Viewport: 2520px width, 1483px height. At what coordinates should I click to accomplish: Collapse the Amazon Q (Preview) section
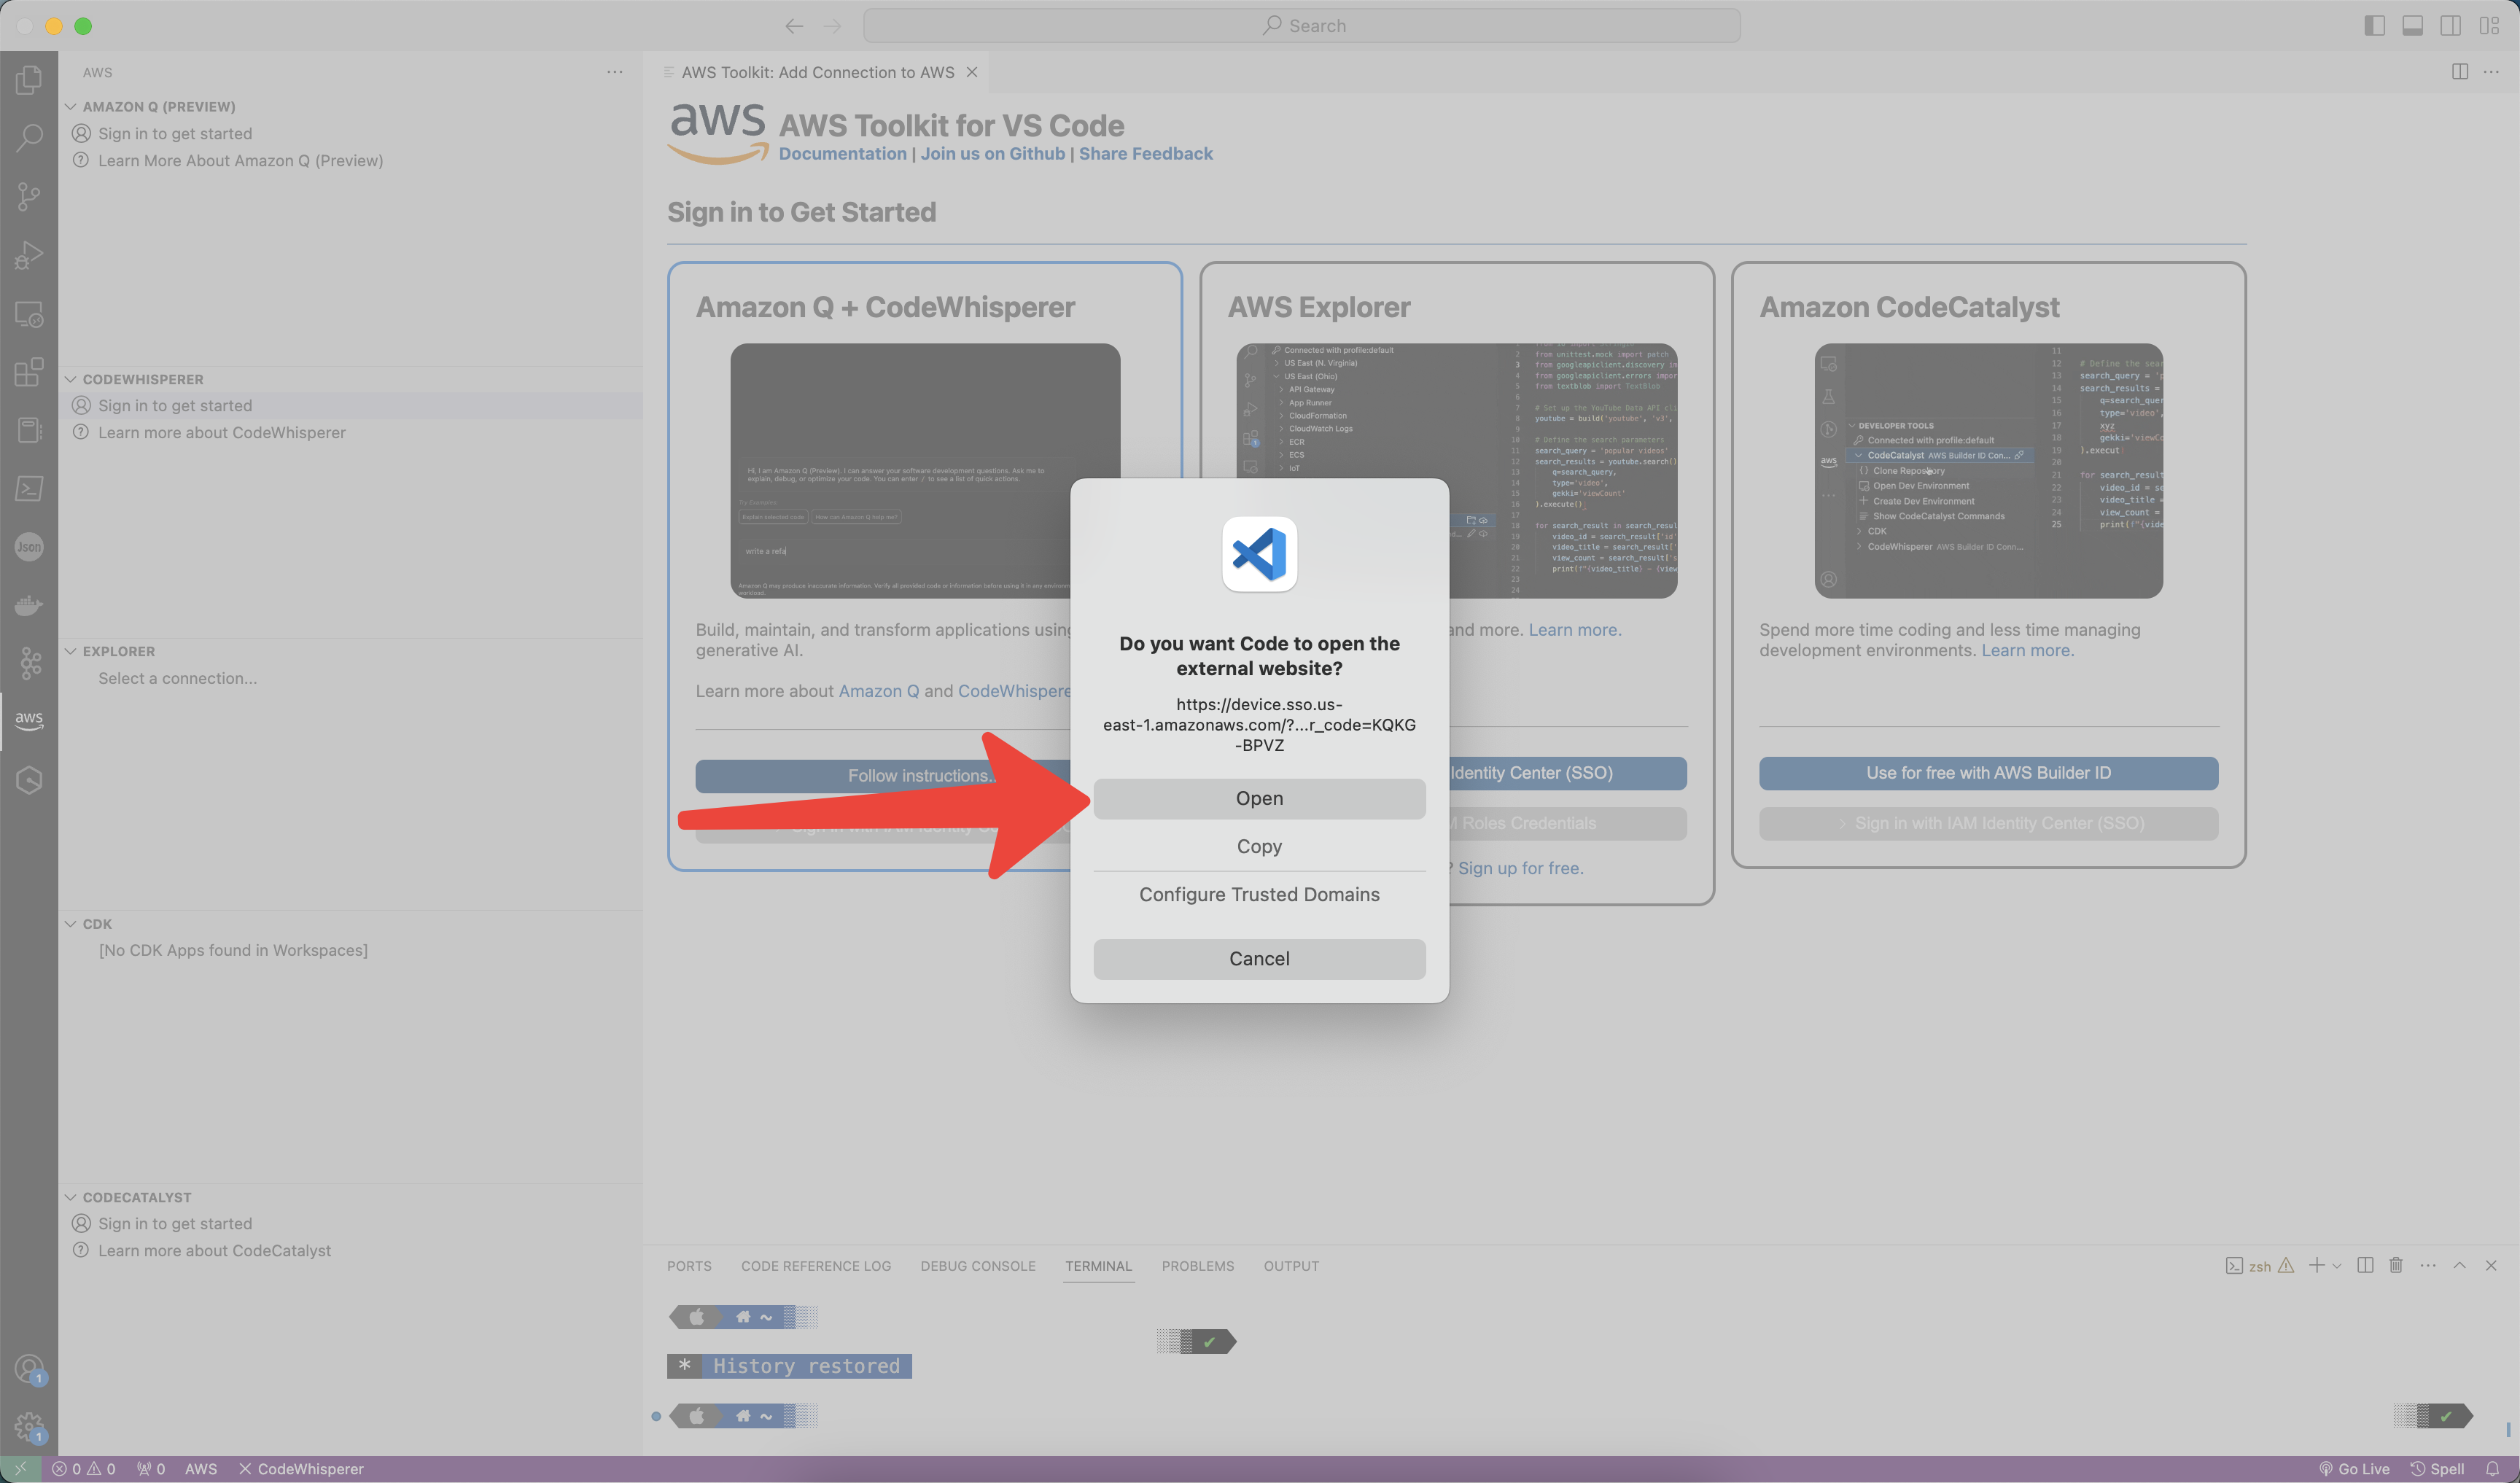[71, 106]
